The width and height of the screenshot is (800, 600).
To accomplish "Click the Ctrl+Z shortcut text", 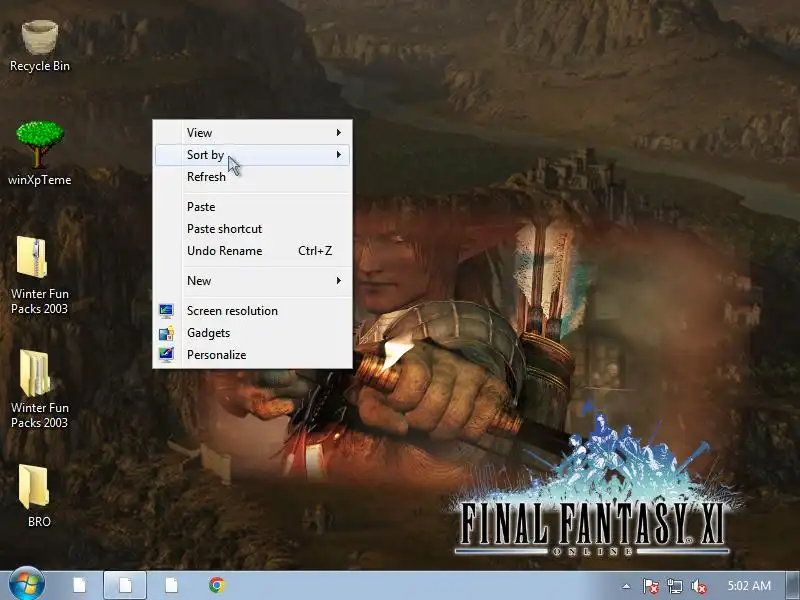I will click(315, 251).
